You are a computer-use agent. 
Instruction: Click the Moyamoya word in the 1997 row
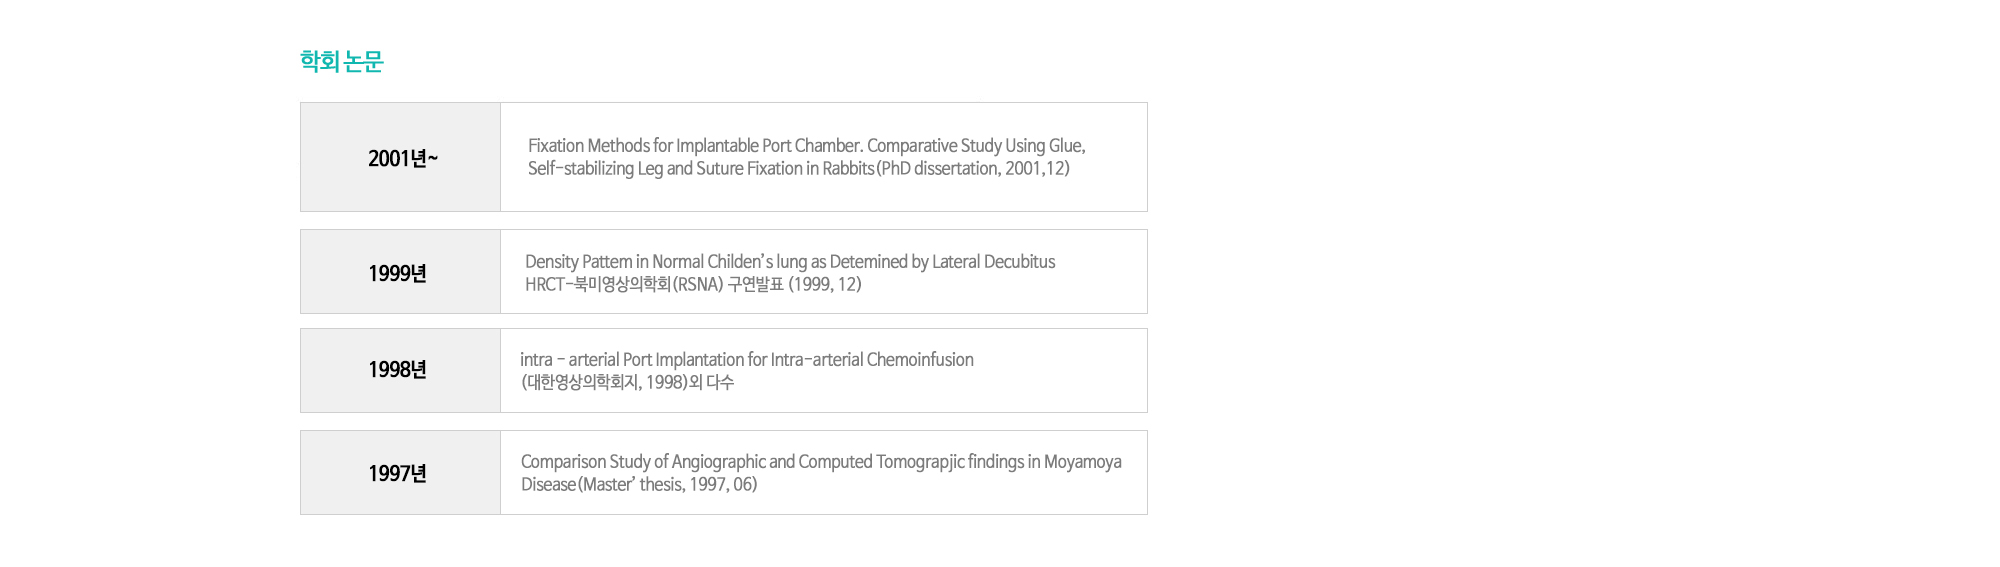(x=1083, y=462)
